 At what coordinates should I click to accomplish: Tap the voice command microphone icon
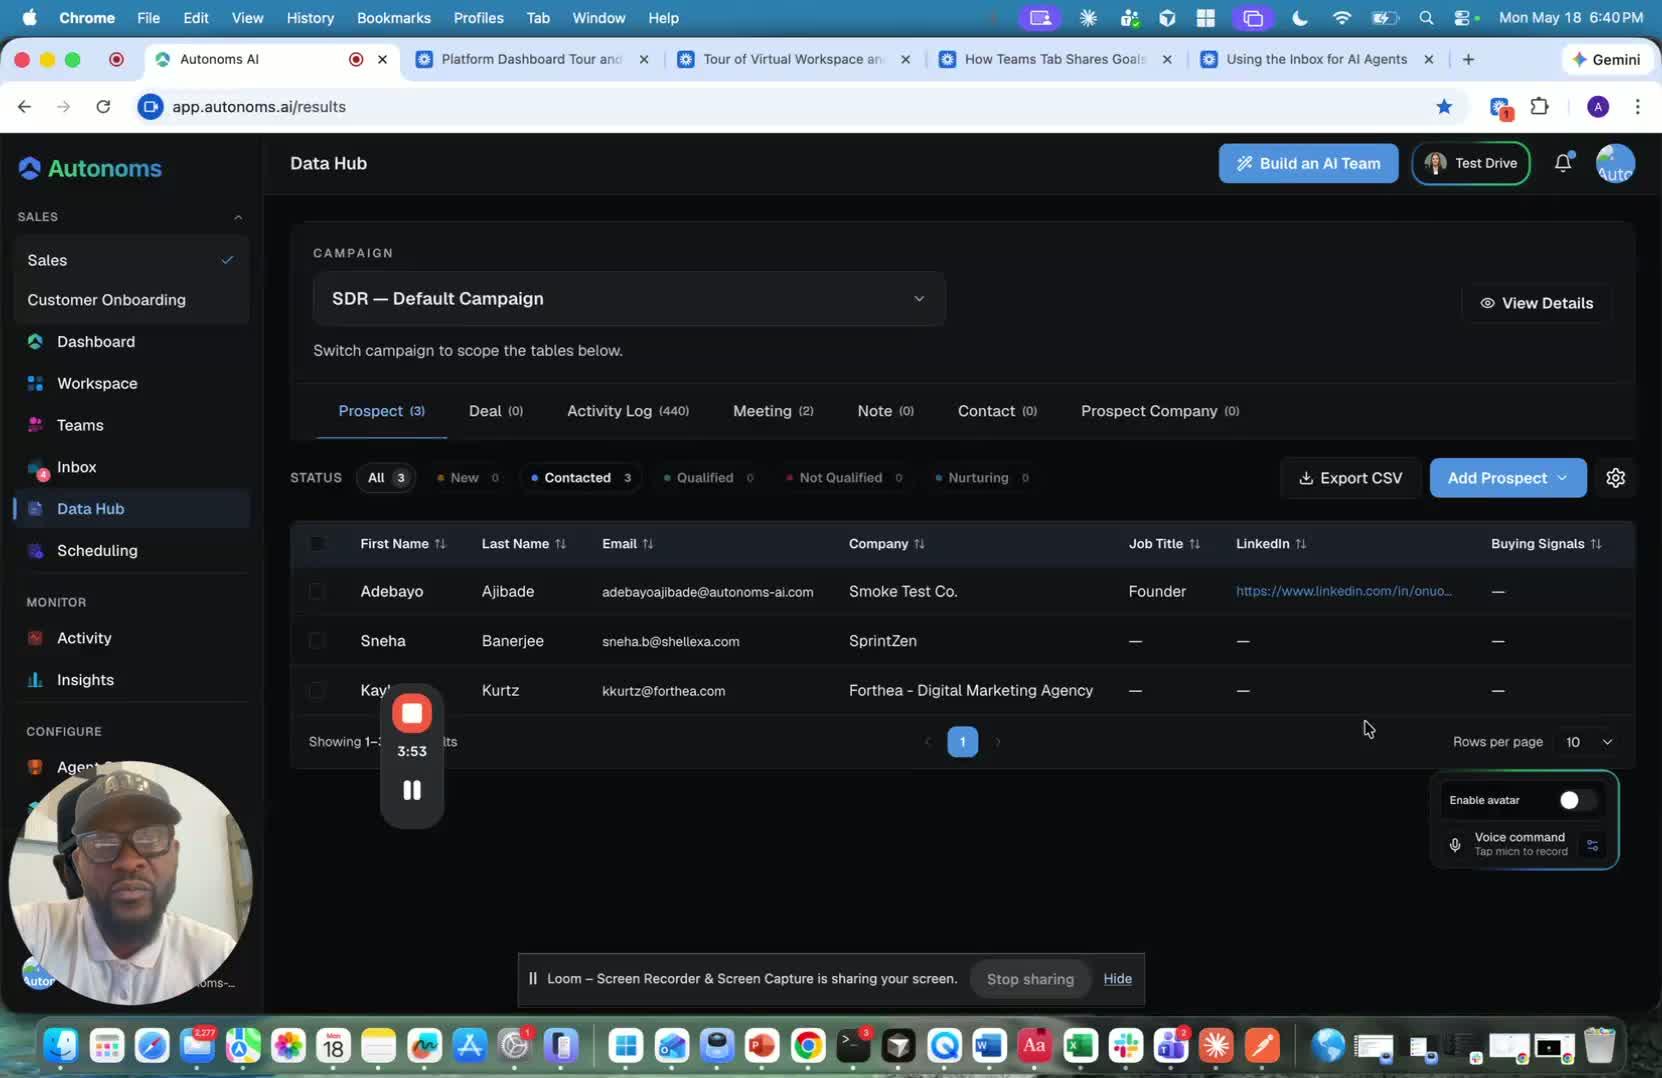[x=1455, y=845]
